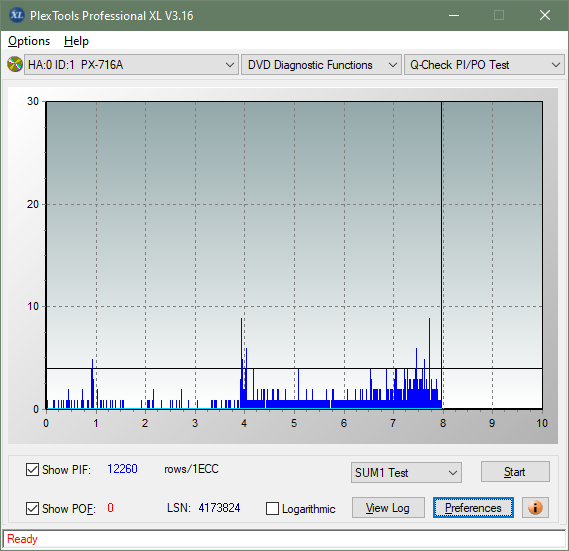Screen dimensions: 569x551
Task: Expand the SUM1 Test dropdown
Action: 406,473
